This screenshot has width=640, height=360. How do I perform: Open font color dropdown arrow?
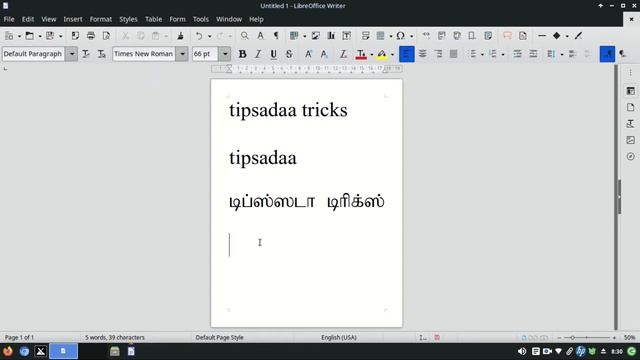[x=371, y=54]
